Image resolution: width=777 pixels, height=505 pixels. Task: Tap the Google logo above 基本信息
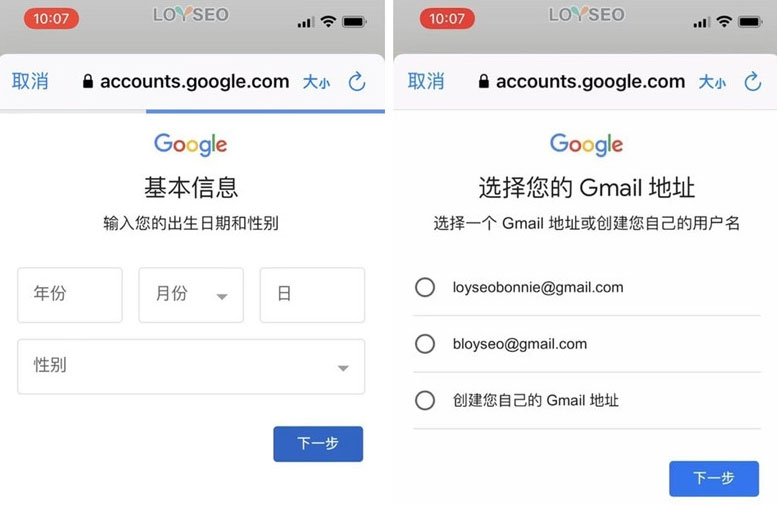[191, 145]
